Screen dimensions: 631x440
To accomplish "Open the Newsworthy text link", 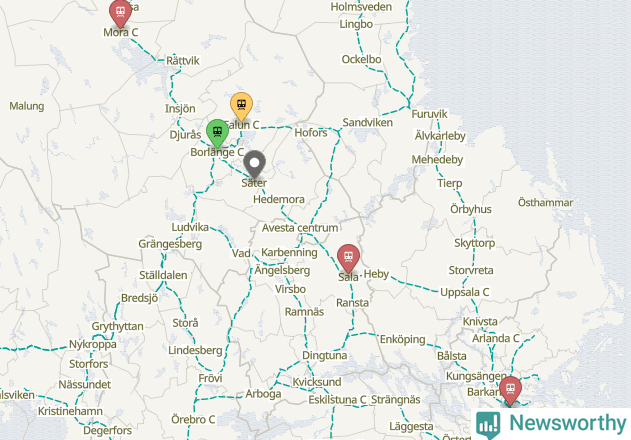I will (567, 423).
